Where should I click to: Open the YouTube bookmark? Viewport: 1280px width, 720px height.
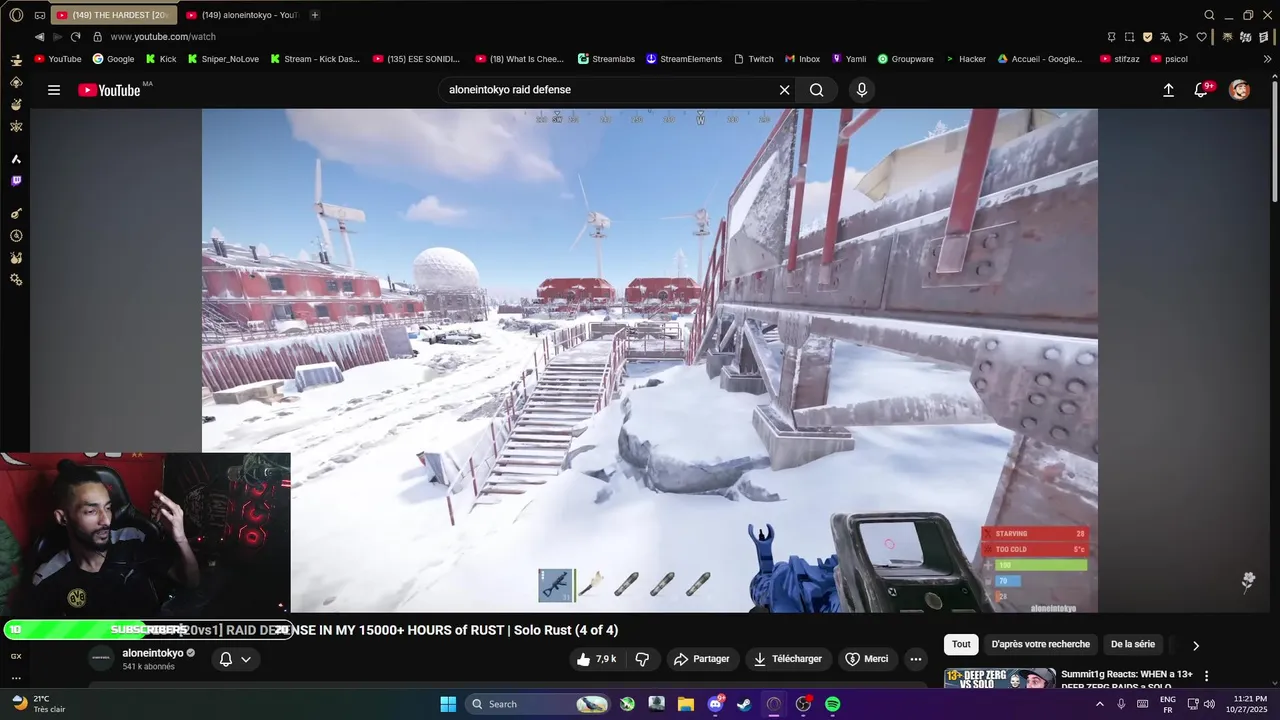pos(58,59)
